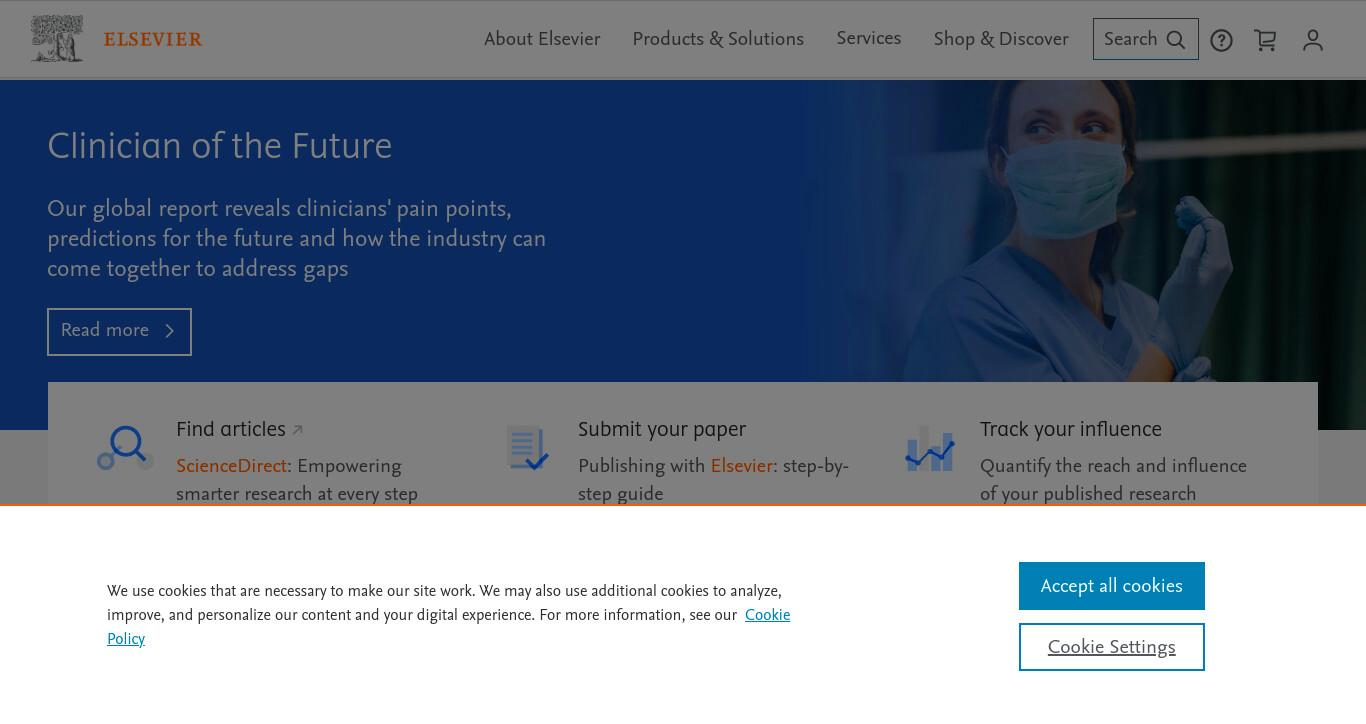Click the orange Elsevier link in publishing text
1366x724 pixels.
742,466
